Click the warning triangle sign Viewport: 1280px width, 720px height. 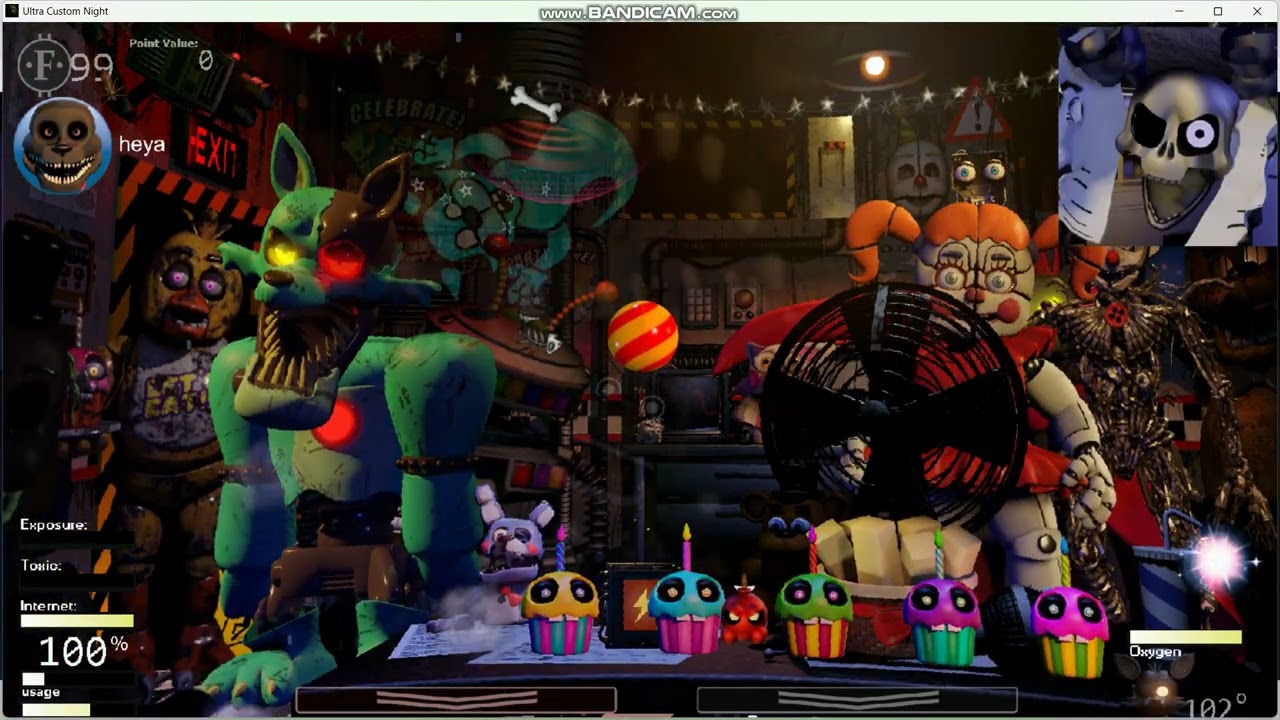click(977, 111)
